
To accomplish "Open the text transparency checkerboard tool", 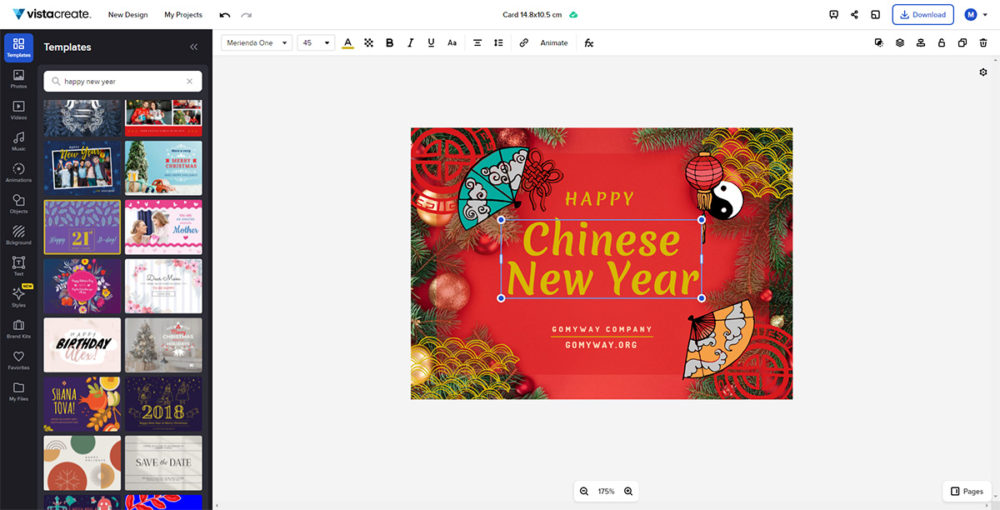I will coord(369,43).
